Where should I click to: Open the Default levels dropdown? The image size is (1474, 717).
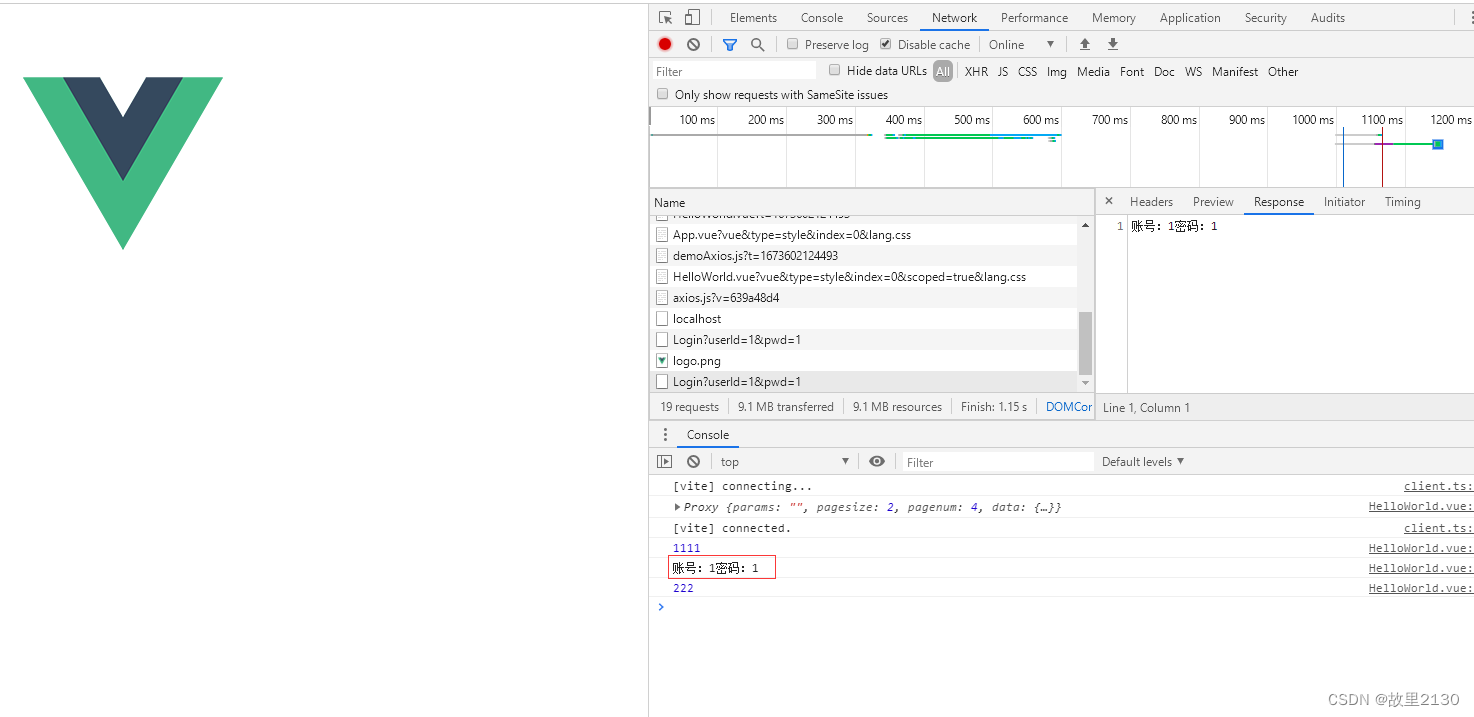point(1143,461)
